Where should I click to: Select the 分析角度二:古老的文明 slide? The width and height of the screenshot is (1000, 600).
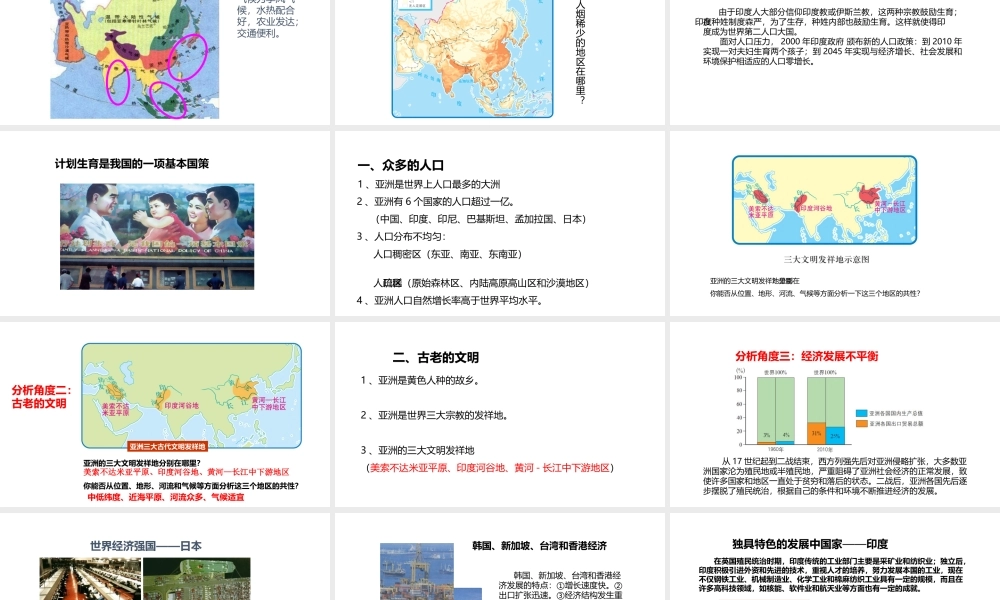point(165,414)
